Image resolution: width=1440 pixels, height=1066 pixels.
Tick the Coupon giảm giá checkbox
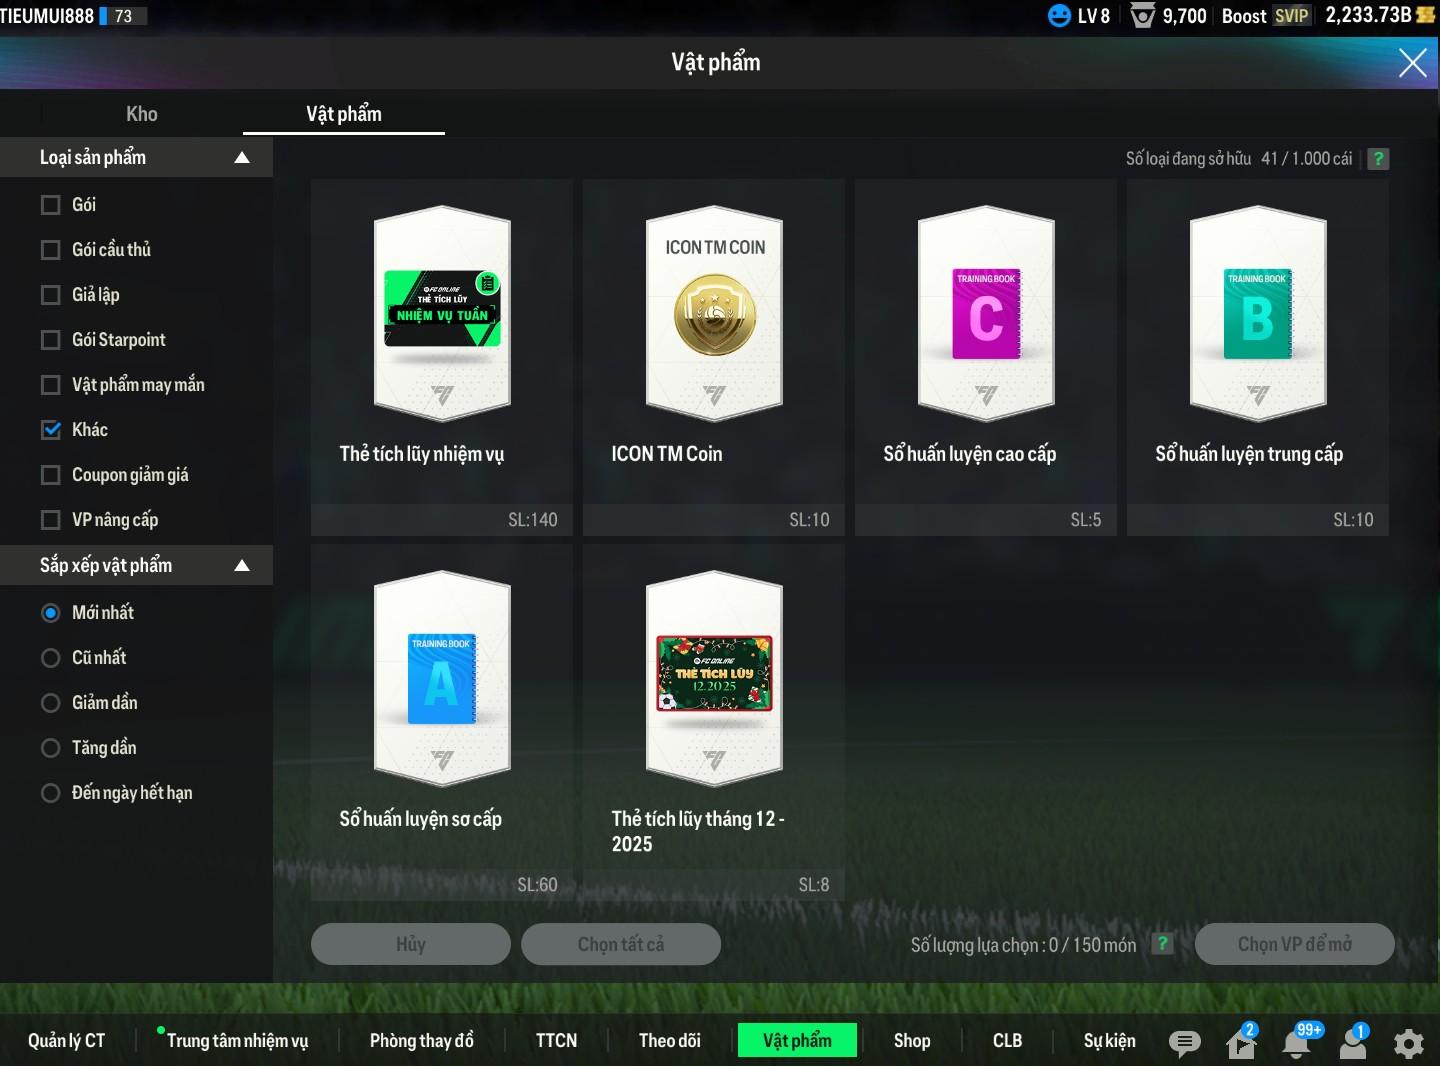click(51, 475)
